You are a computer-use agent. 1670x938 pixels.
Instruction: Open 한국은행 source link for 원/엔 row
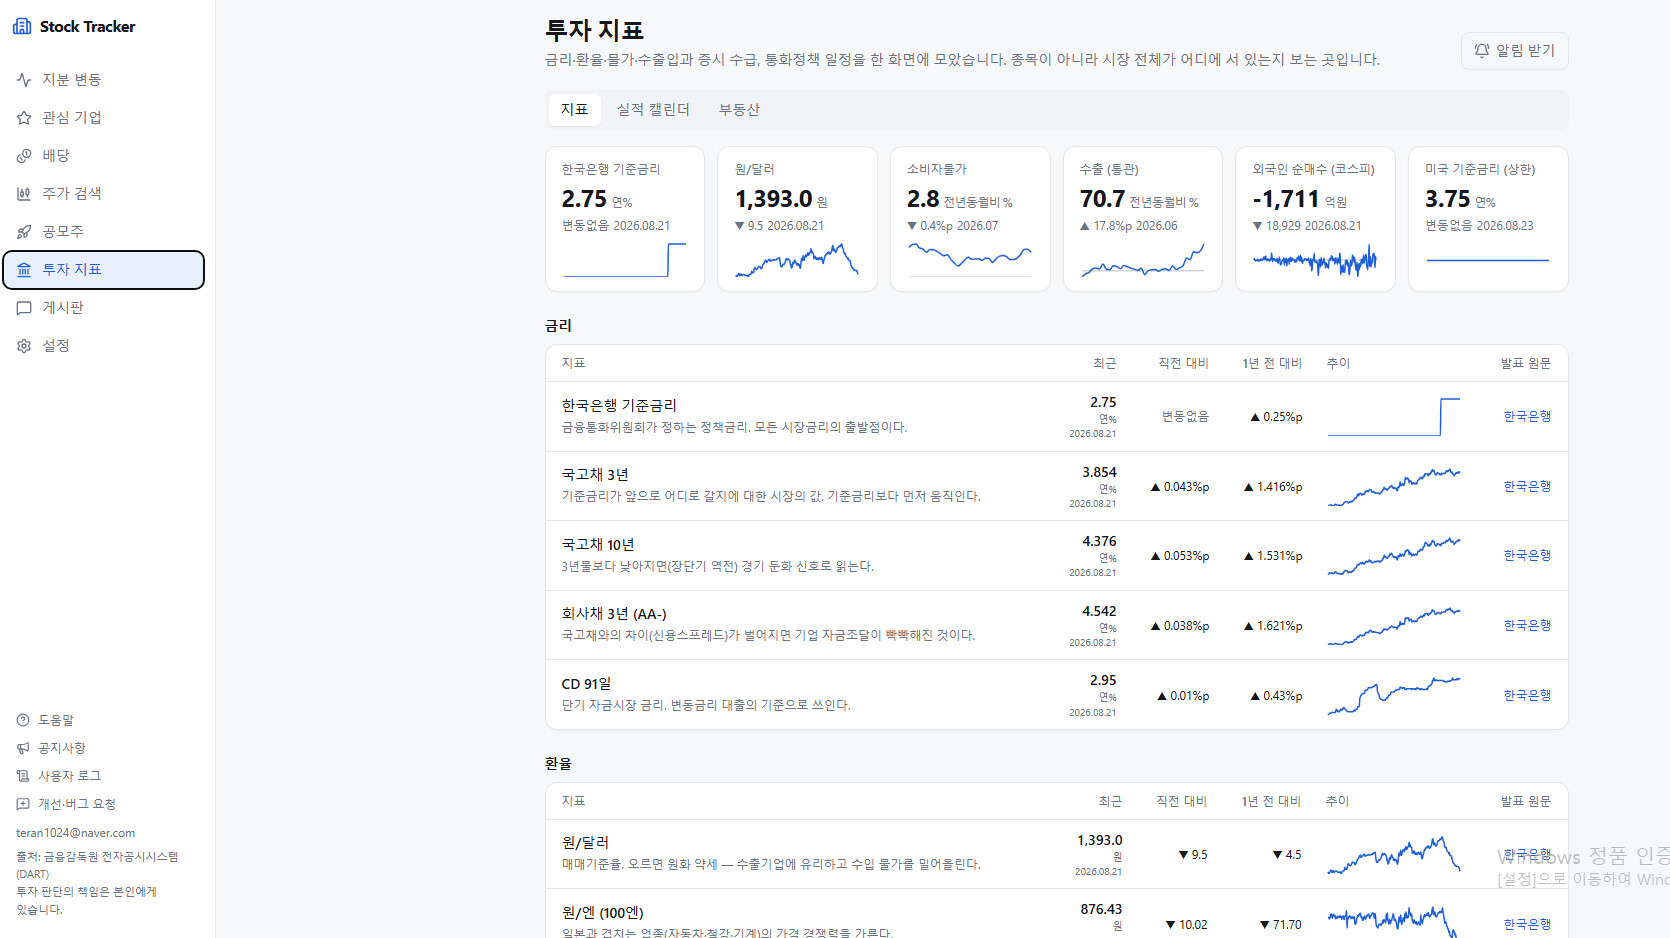coord(1527,924)
